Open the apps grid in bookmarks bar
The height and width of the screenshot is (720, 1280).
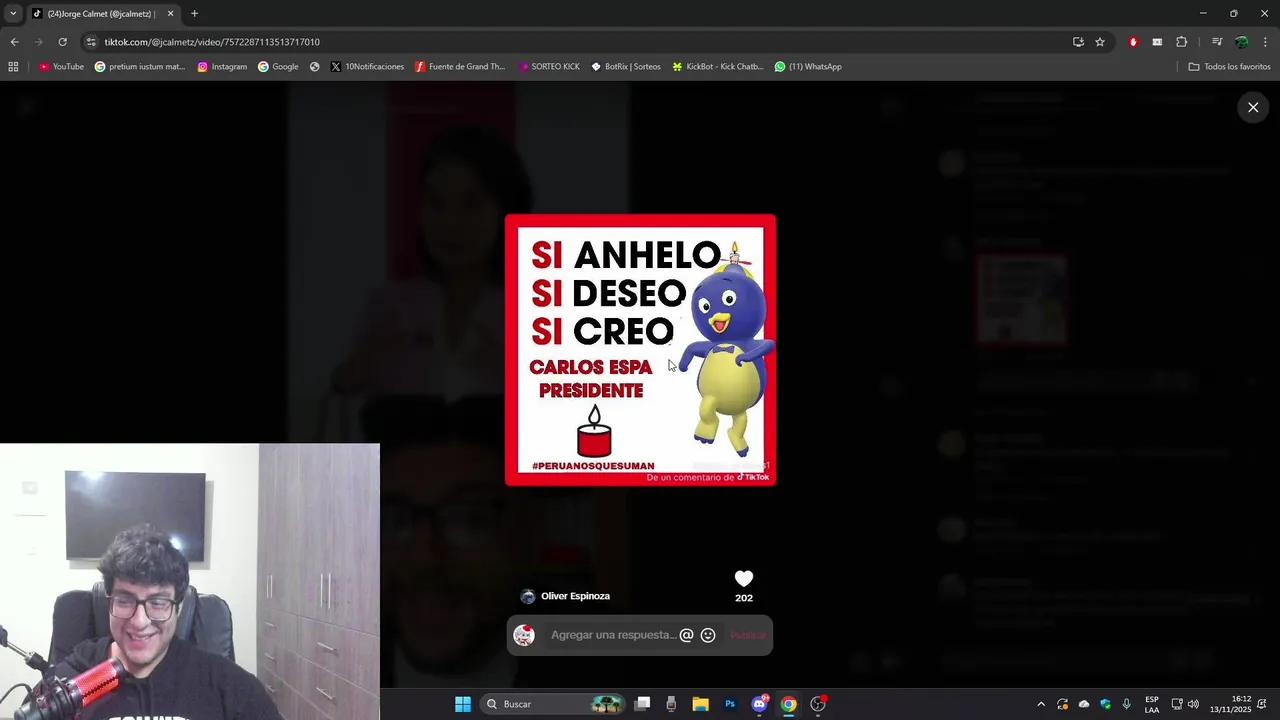pos(13,67)
